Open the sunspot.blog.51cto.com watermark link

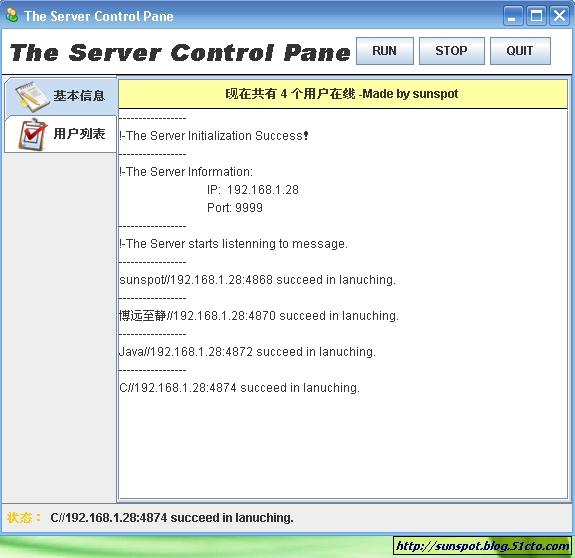point(483,546)
